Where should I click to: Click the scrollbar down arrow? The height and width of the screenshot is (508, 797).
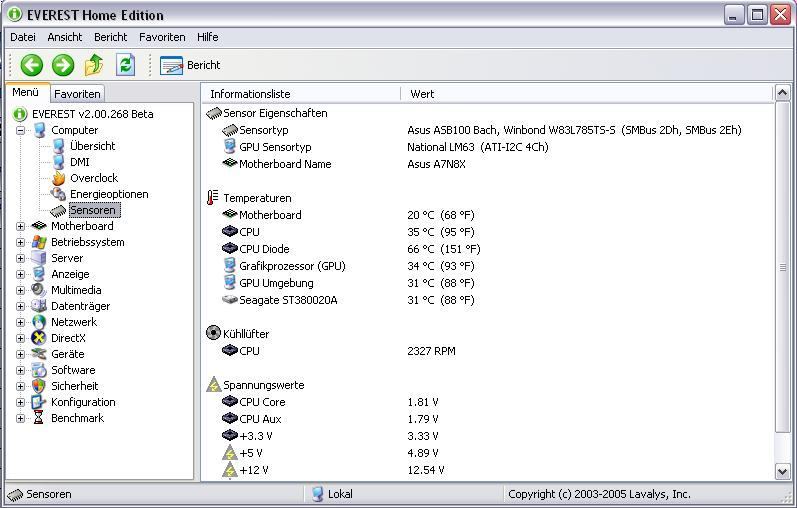click(782, 471)
